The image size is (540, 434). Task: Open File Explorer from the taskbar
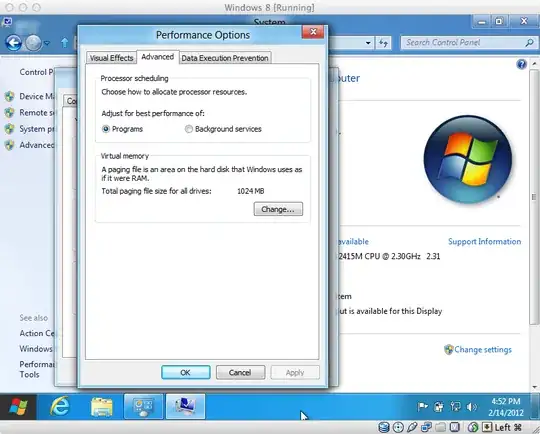click(102, 407)
